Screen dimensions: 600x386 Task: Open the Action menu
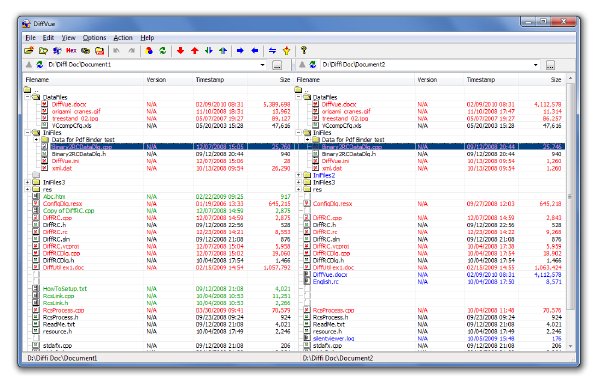123,37
